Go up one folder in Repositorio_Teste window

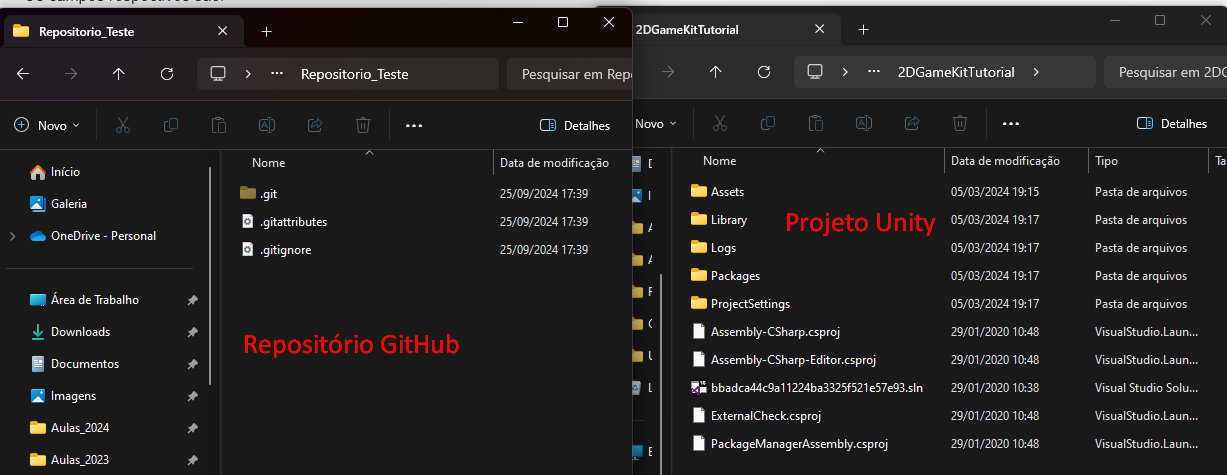pyautogui.click(x=119, y=74)
